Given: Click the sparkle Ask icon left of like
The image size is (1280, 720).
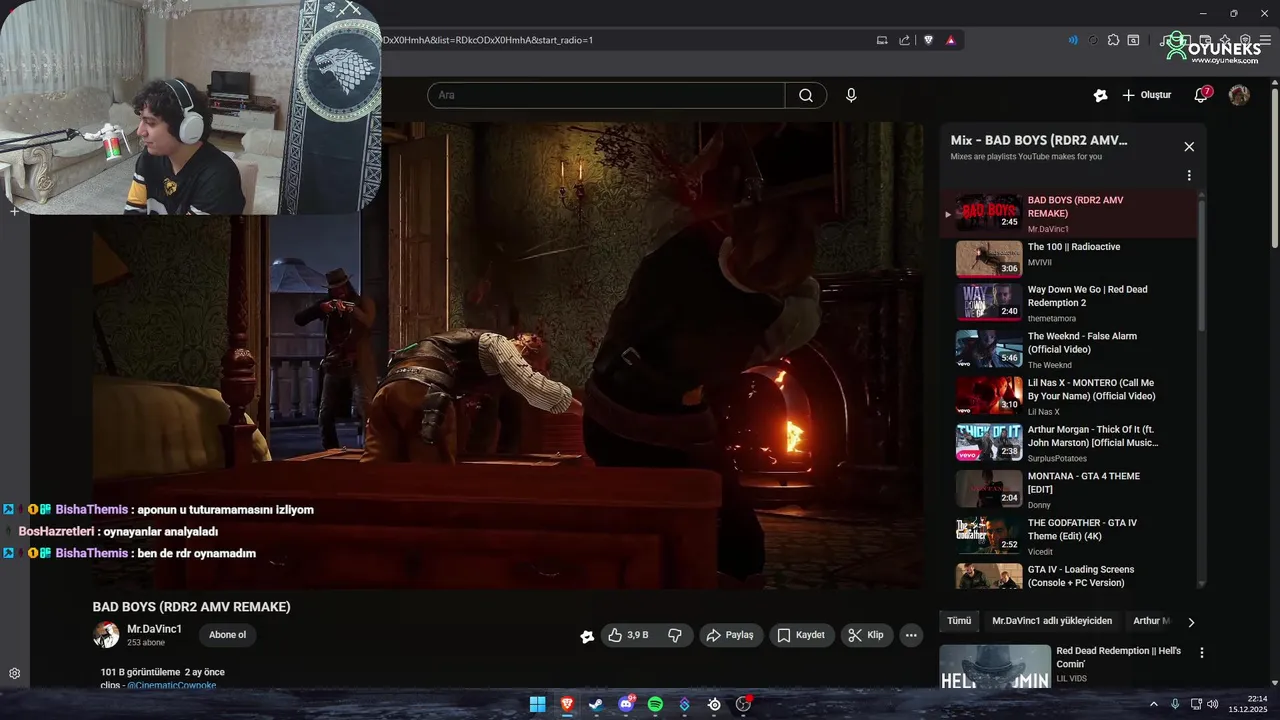Looking at the screenshot, I should click(x=587, y=636).
